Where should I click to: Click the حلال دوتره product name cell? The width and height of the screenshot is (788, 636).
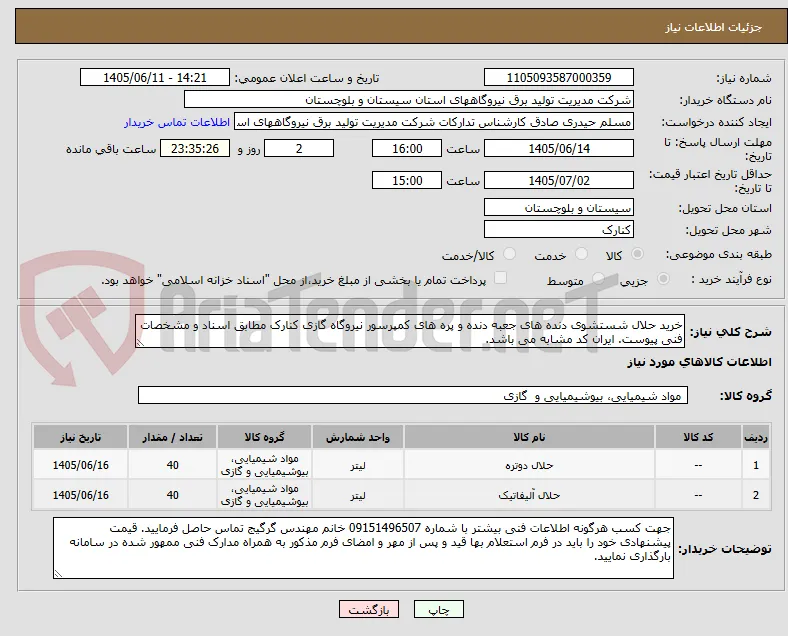tap(529, 465)
